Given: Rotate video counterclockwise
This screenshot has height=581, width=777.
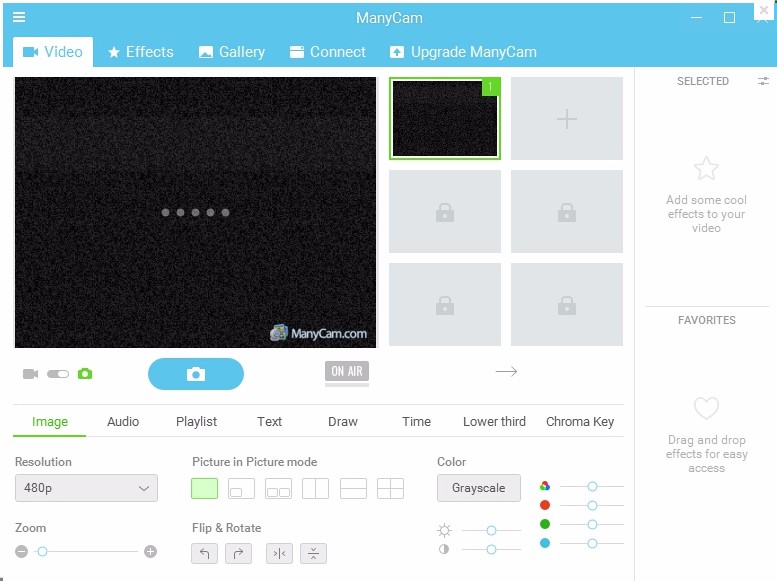Looking at the screenshot, I should 204,553.
